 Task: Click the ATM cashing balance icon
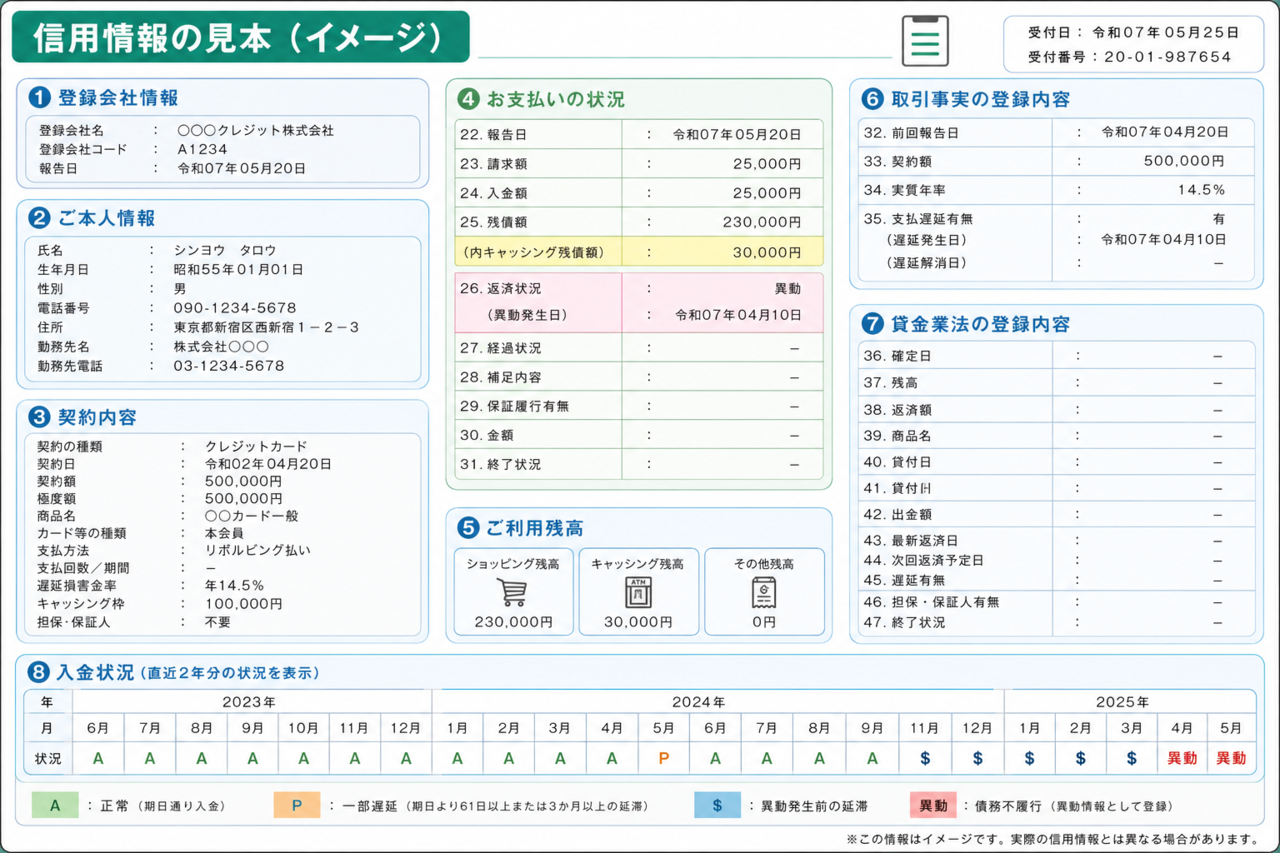pyautogui.click(x=638, y=592)
